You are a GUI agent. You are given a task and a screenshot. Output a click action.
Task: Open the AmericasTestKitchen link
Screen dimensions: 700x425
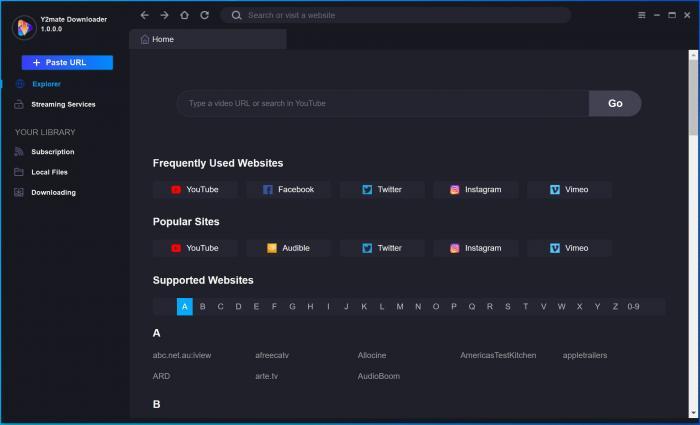pos(498,355)
